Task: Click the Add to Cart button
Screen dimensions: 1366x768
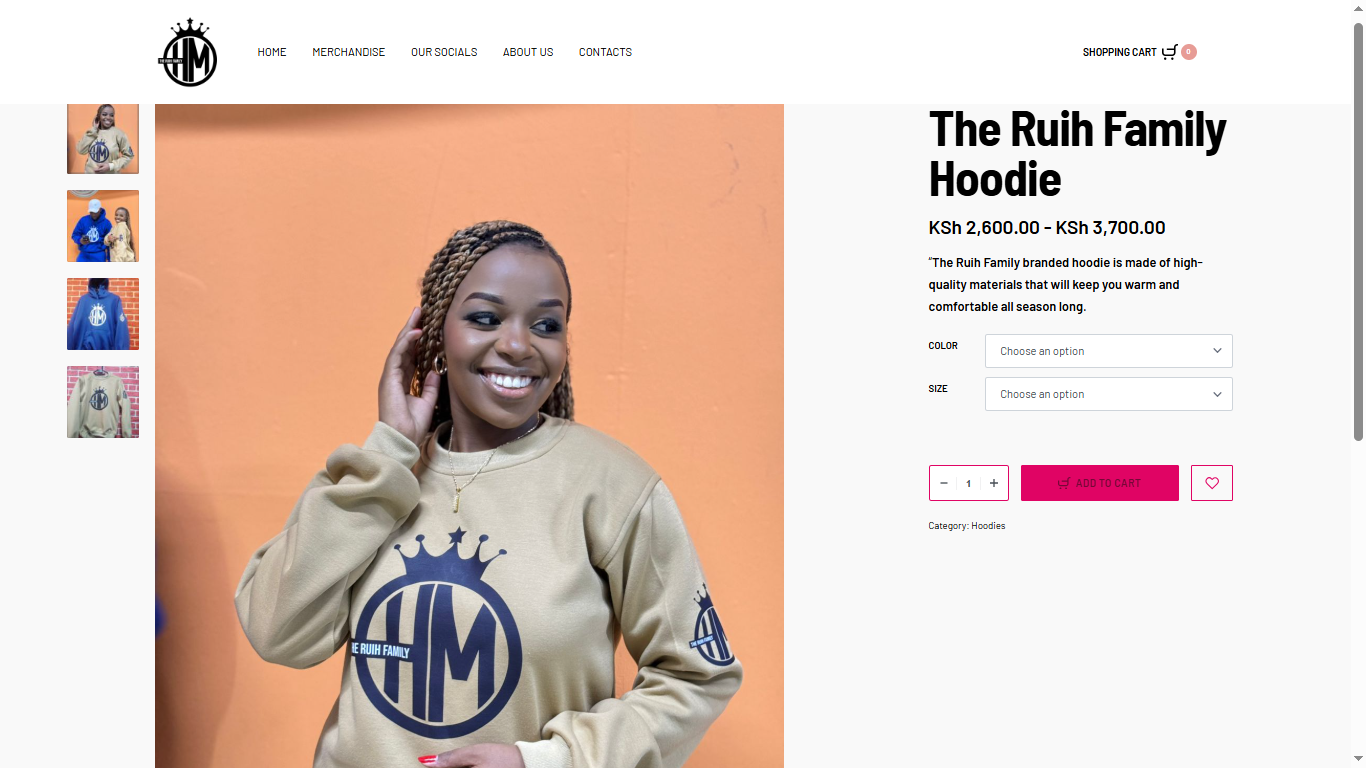Action: click(x=1100, y=483)
